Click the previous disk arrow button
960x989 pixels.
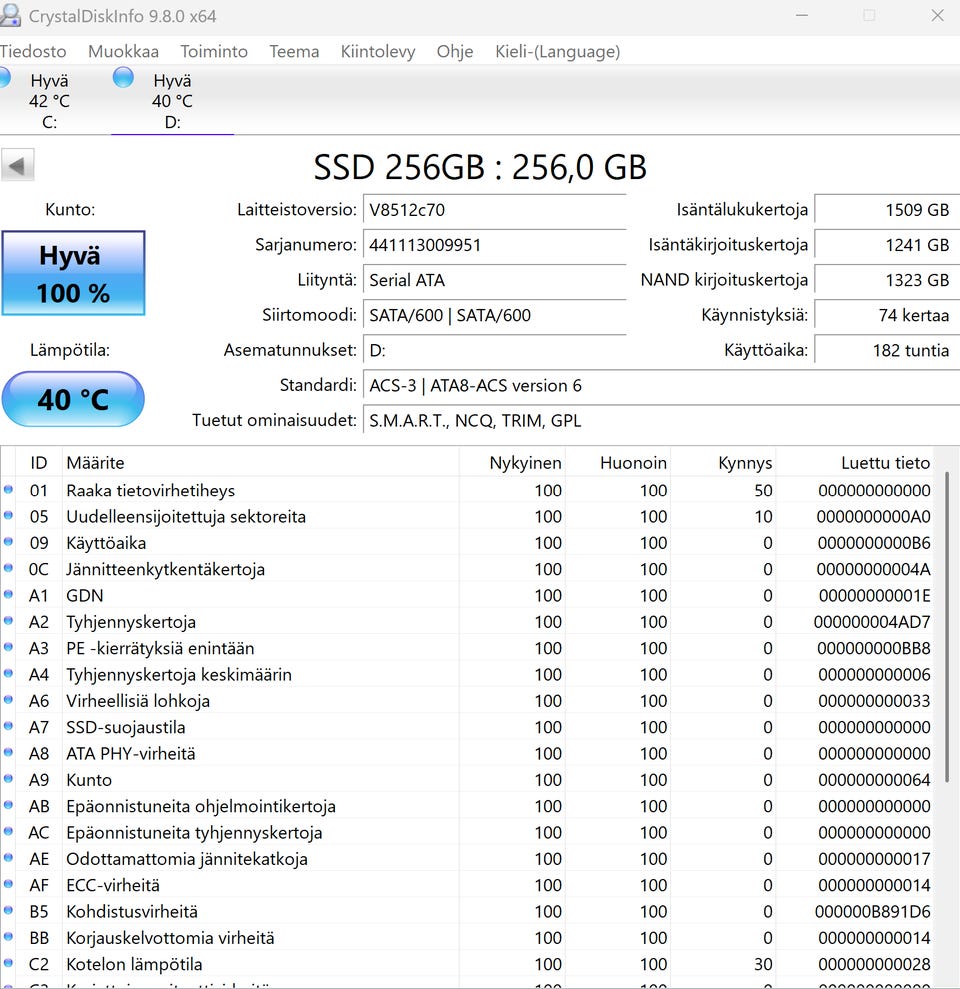18,165
